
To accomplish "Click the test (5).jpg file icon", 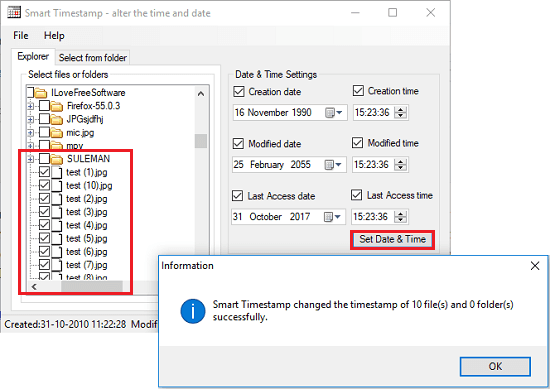I will [57, 238].
